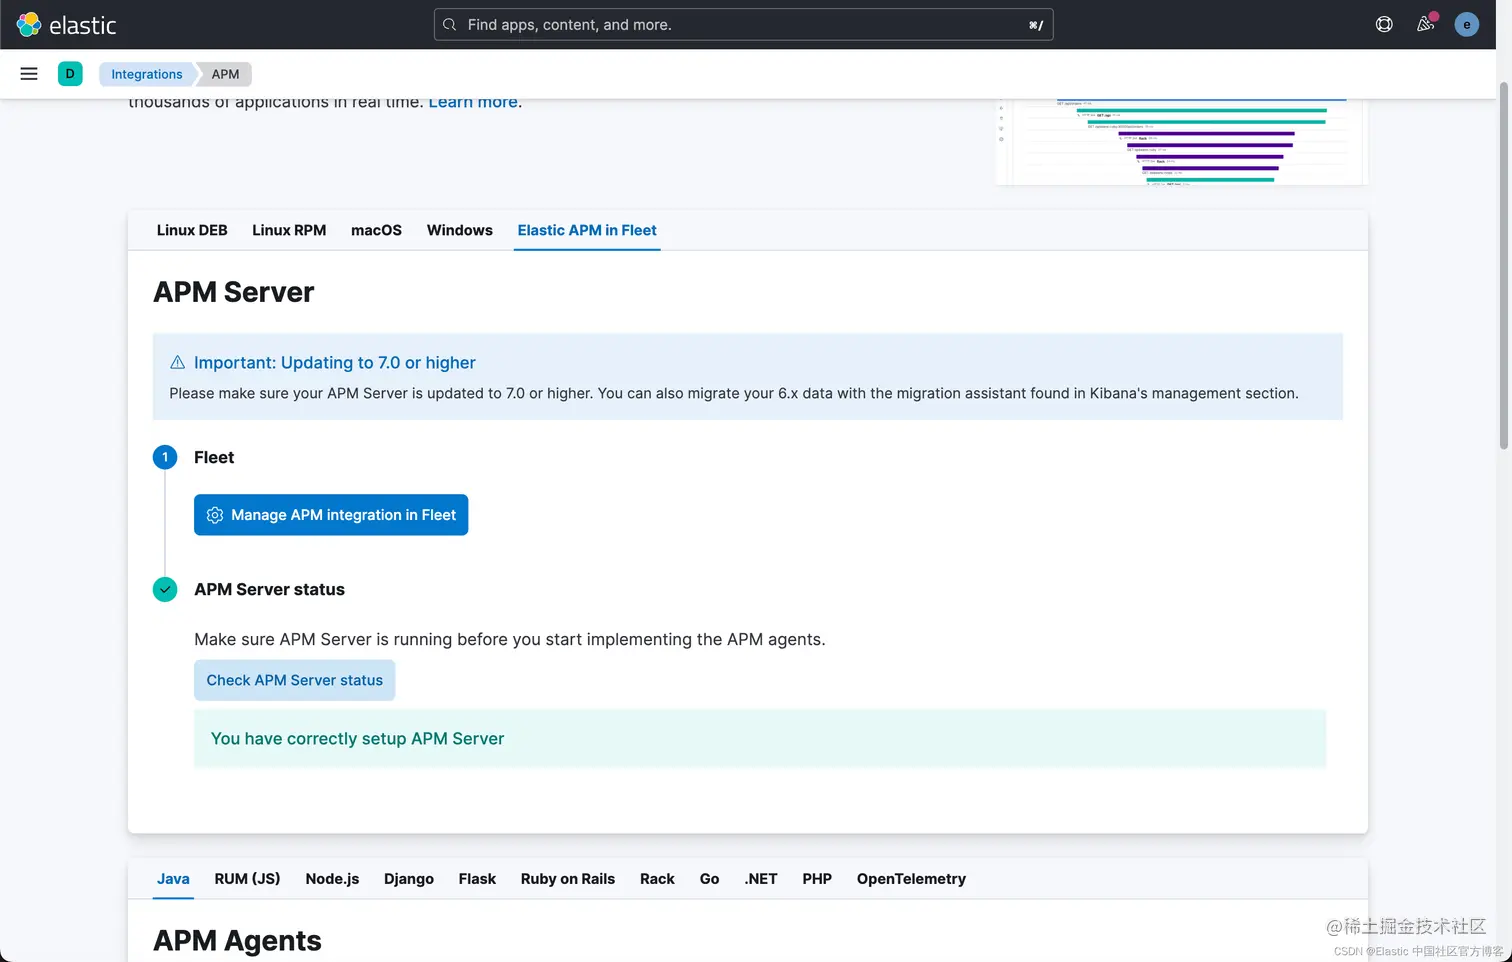Follow the Learn more link
This screenshot has width=1512, height=962.
473,102
